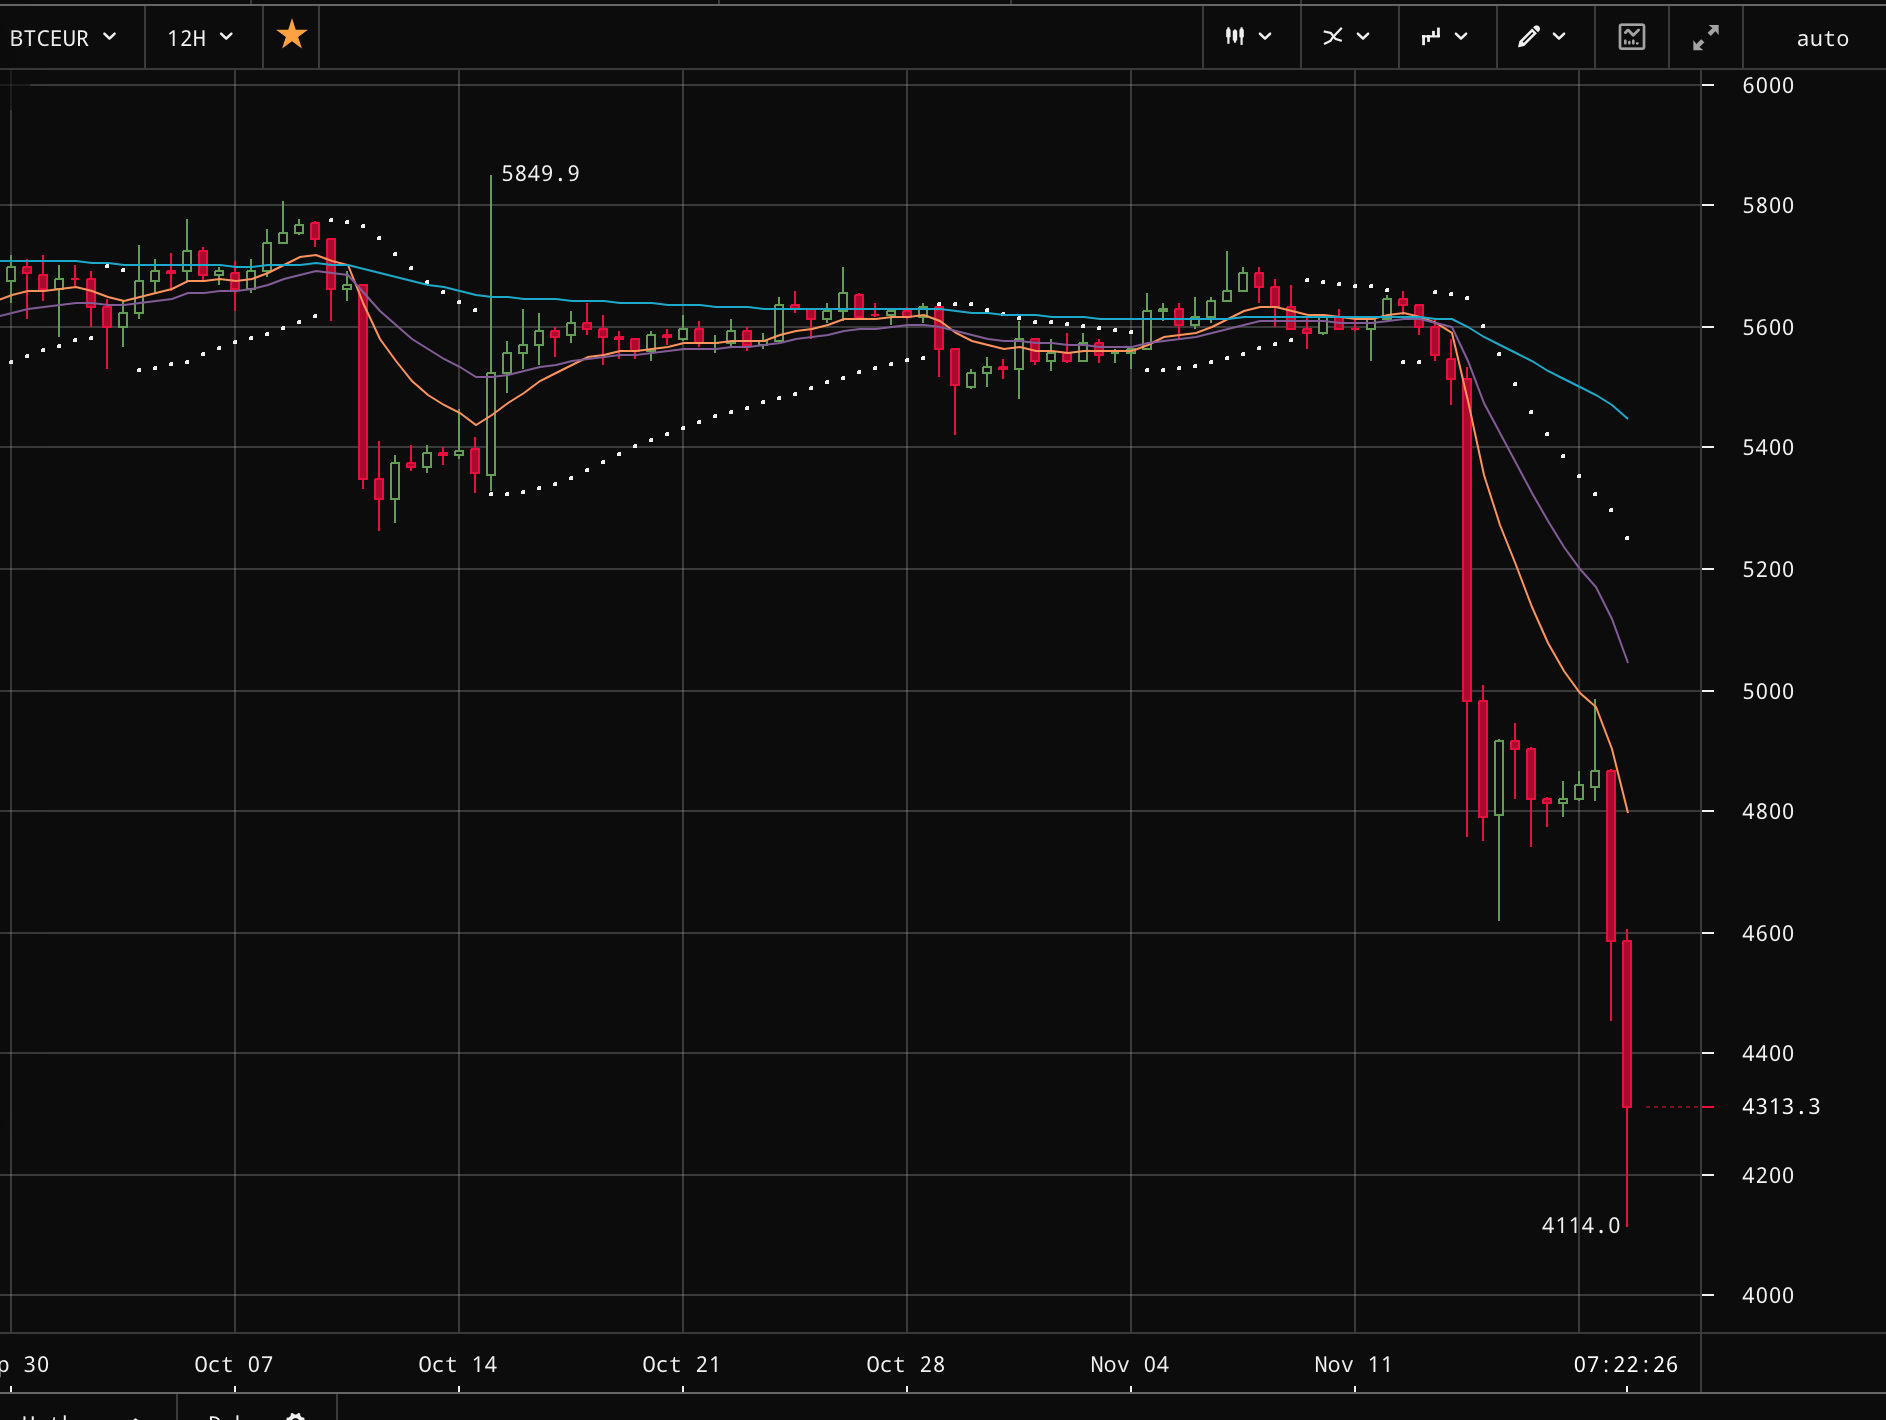Click the 4114.0 low price label
This screenshot has width=1886, height=1420.
[1580, 1225]
